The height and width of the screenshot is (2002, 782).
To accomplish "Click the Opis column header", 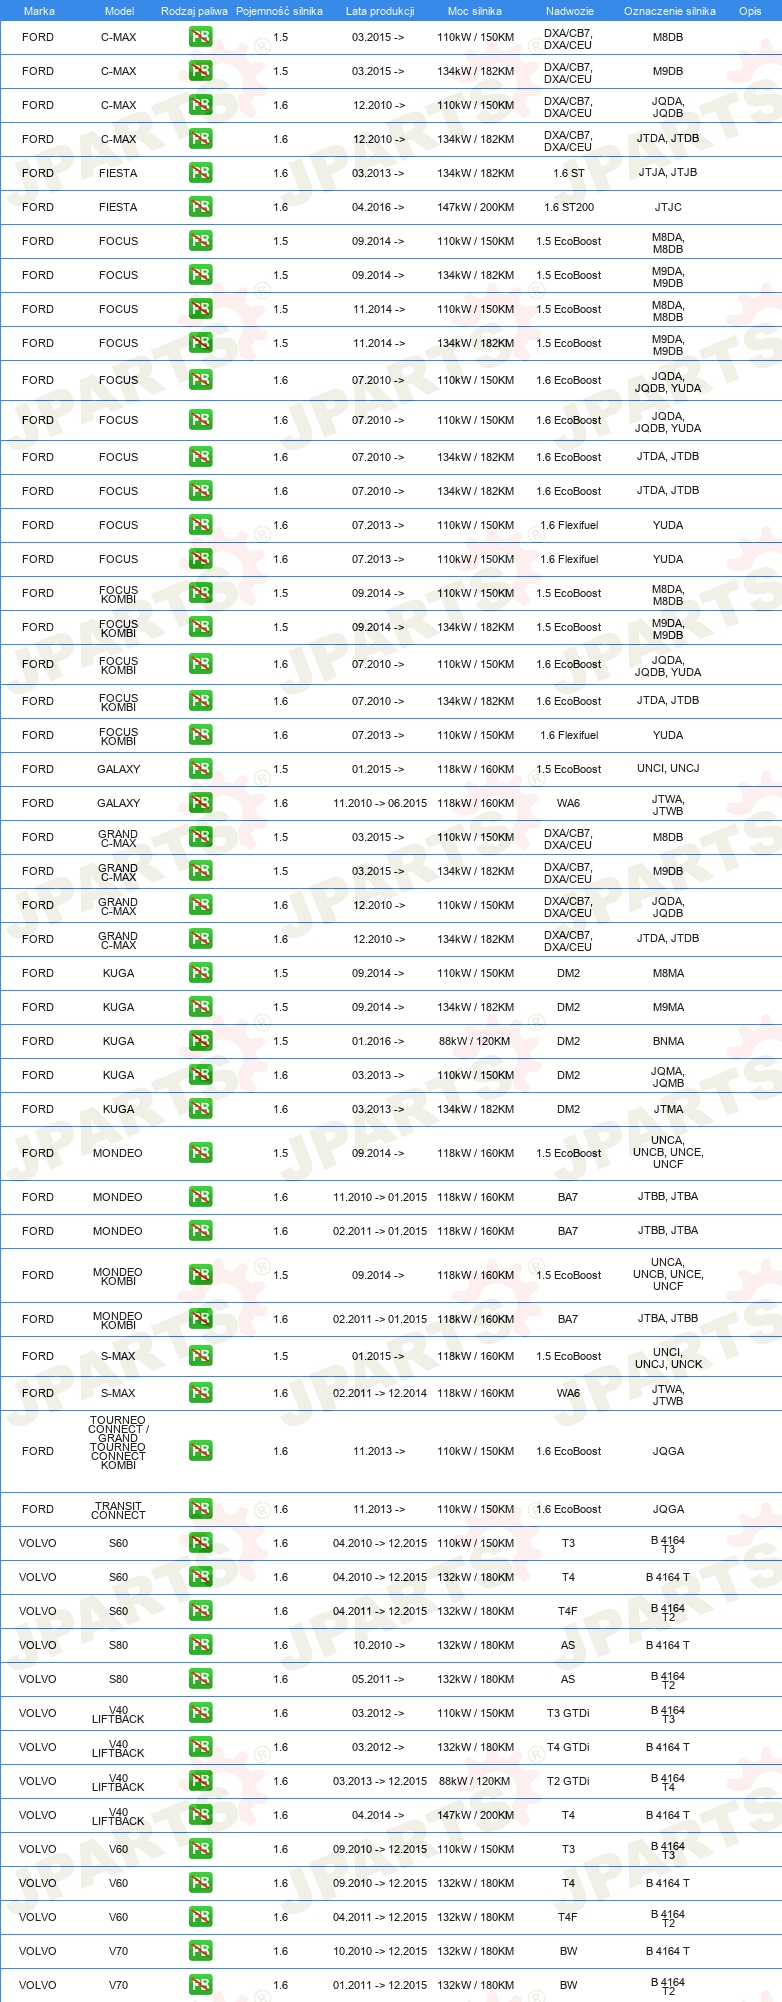I will [750, 11].
